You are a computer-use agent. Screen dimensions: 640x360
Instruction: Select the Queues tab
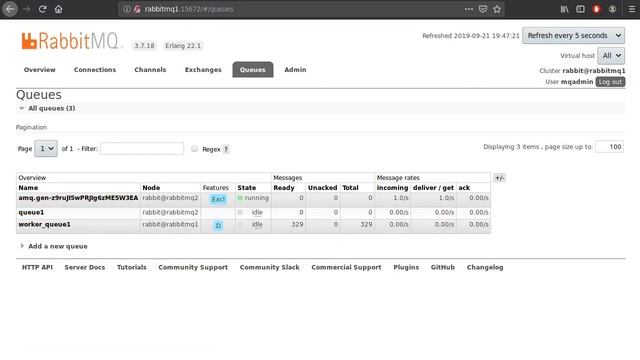[x=253, y=70]
